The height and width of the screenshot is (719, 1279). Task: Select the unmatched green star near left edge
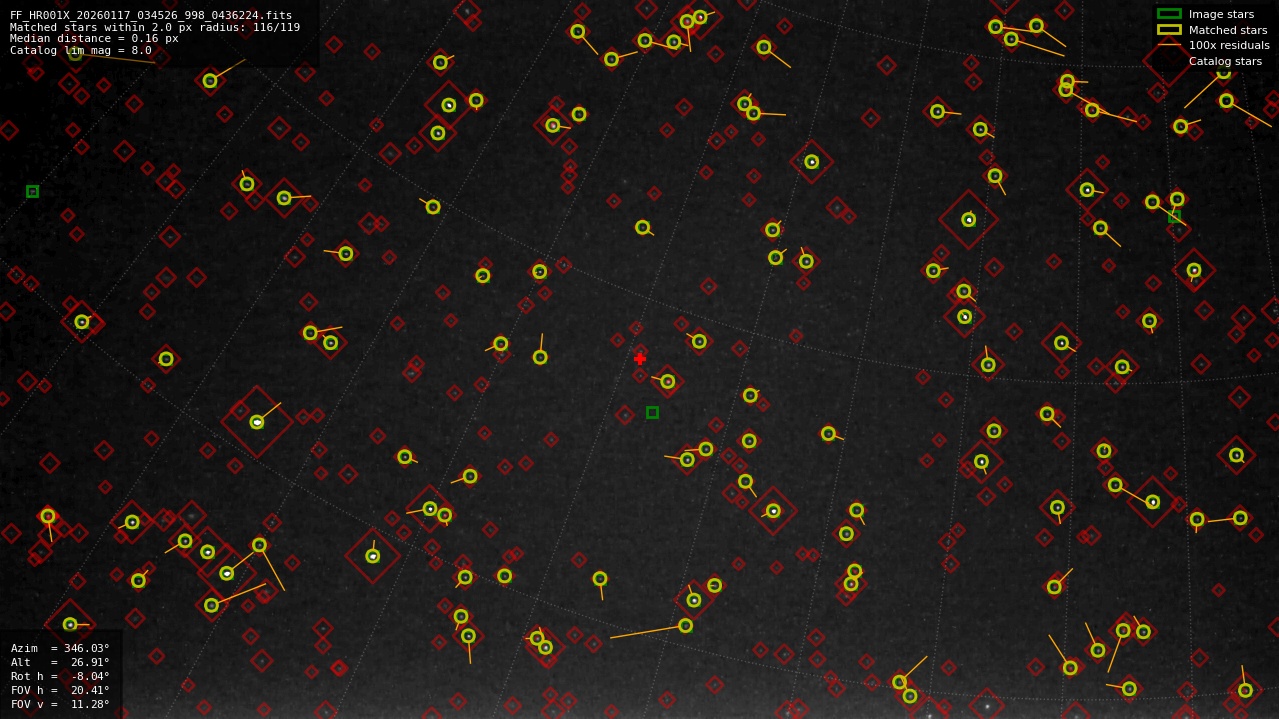(32, 191)
